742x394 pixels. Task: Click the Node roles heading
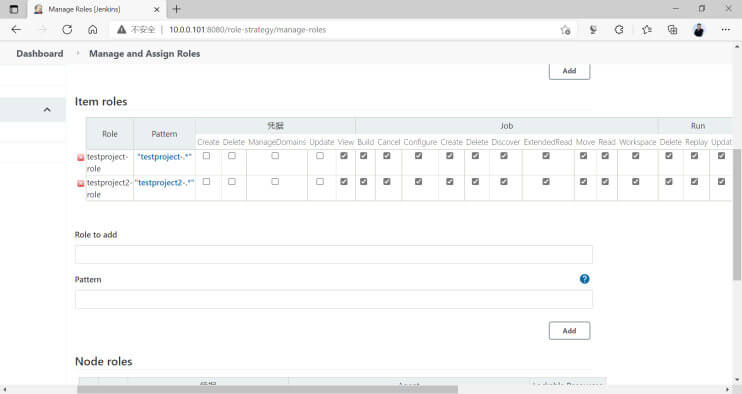coord(104,361)
